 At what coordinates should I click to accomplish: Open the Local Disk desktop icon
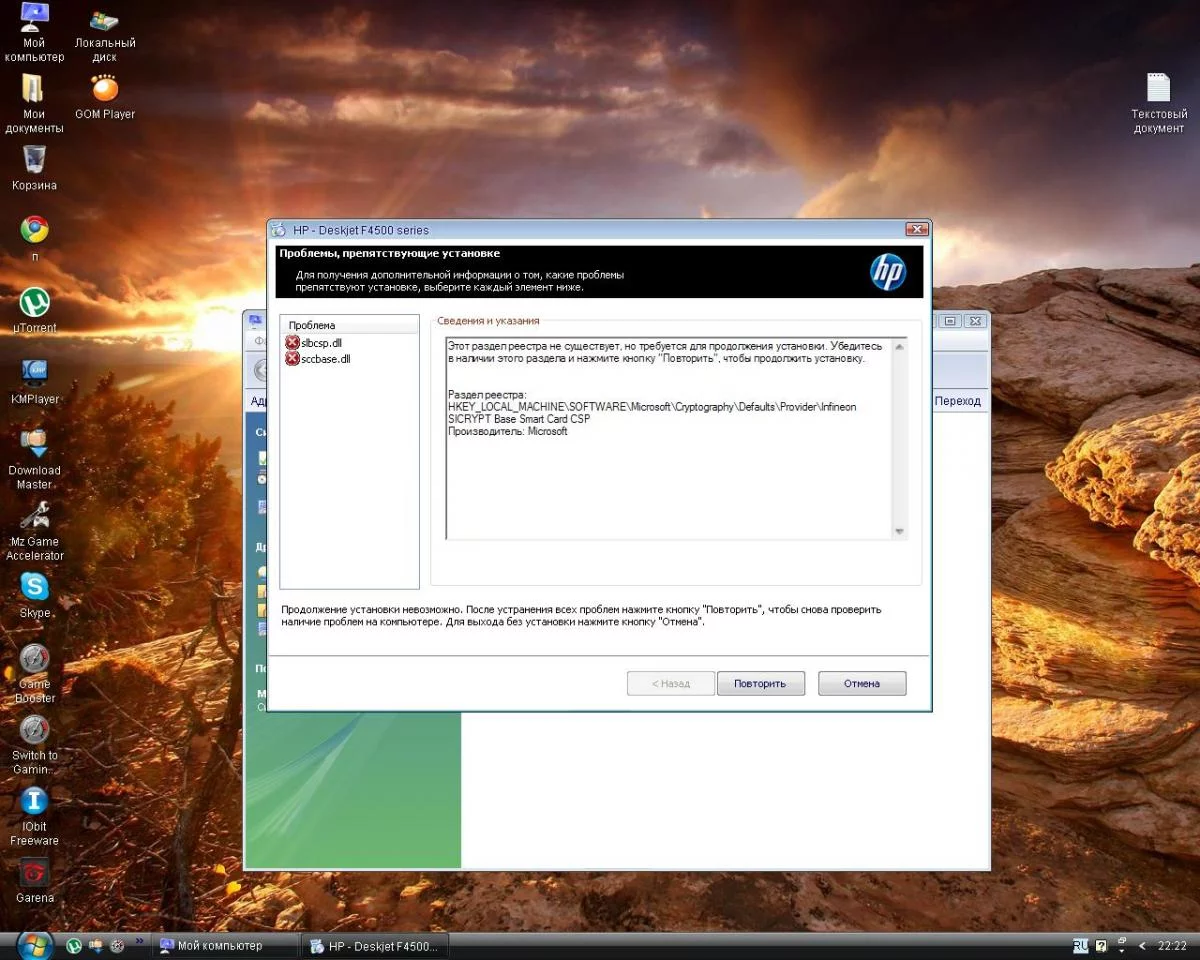click(x=105, y=35)
